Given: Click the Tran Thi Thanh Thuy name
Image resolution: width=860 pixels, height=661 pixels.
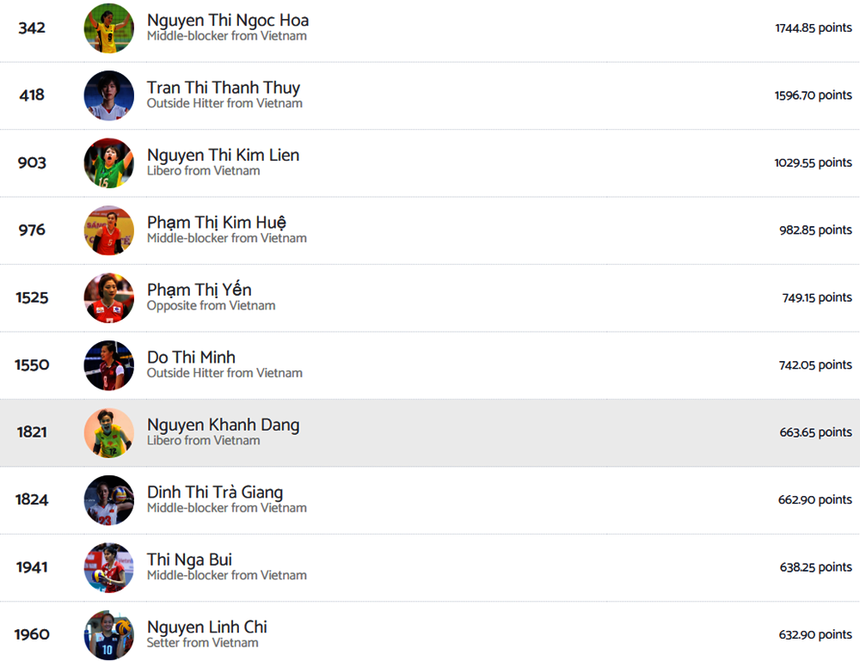Looking at the screenshot, I should 223,88.
